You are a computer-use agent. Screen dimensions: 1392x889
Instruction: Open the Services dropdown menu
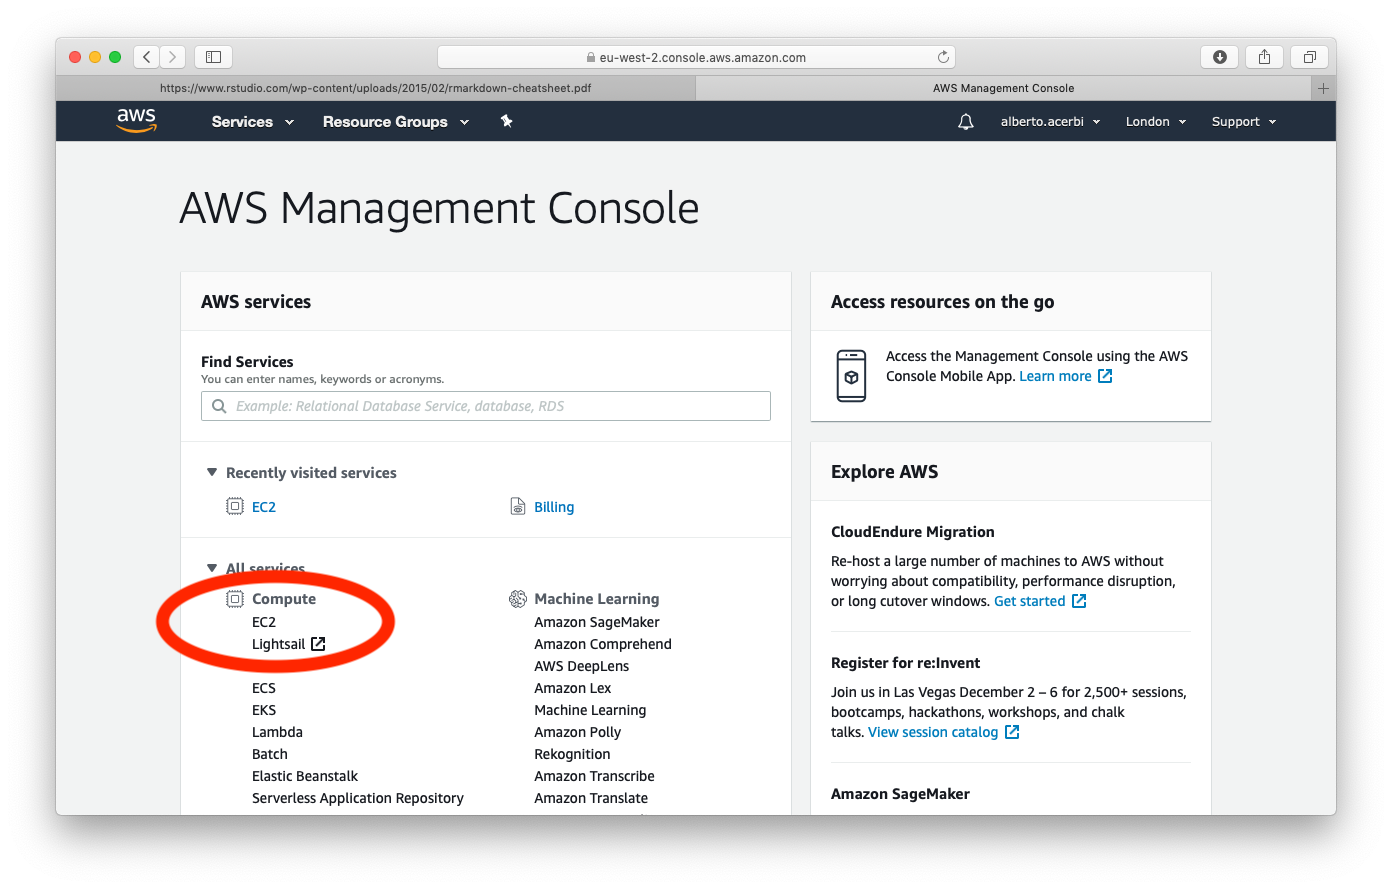(x=253, y=122)
